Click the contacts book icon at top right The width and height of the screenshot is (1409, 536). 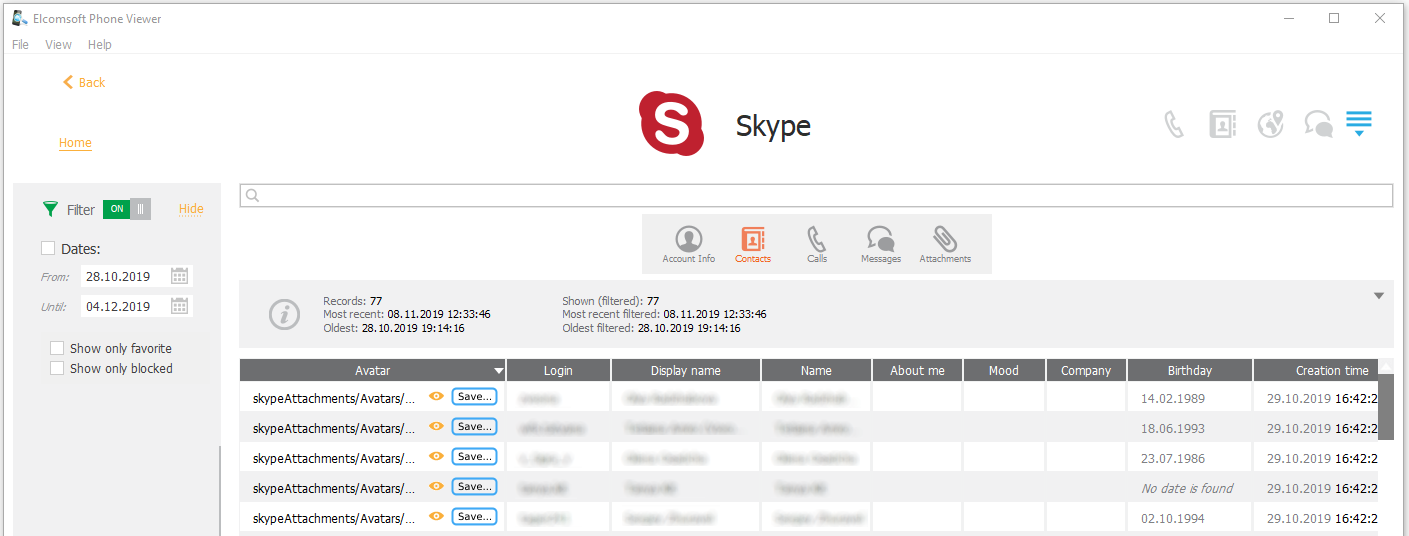coord(1222,124)
